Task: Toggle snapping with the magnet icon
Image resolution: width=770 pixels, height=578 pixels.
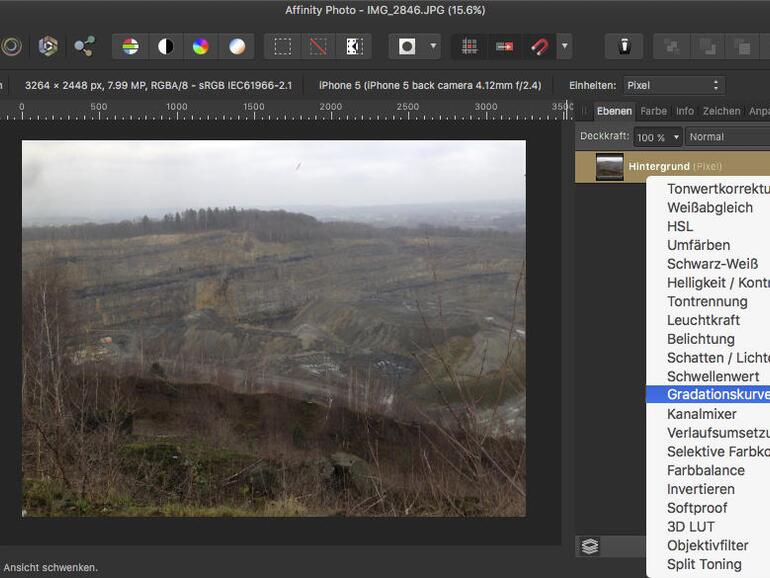Action: (539, 46)
